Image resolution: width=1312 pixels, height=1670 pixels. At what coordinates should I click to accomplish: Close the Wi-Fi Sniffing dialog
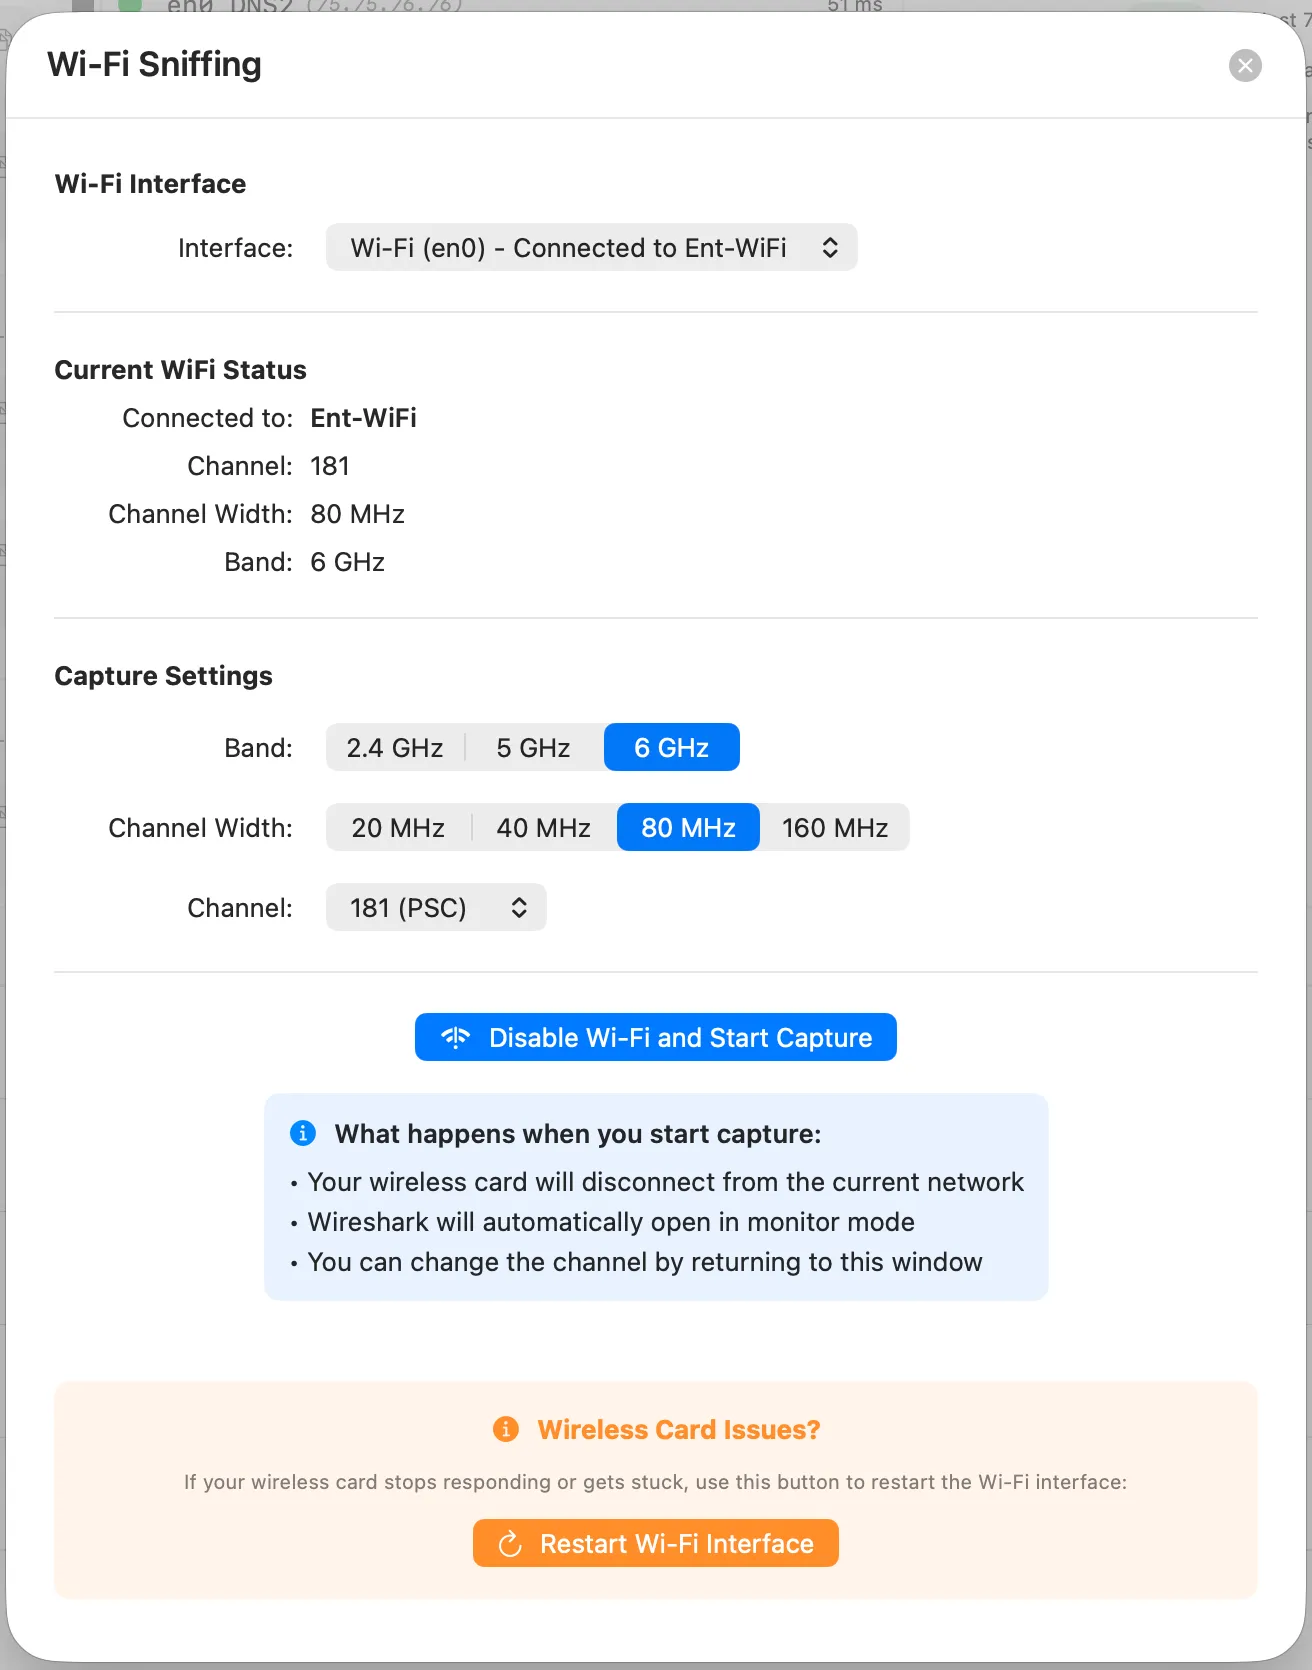(x=1245, y=66)
